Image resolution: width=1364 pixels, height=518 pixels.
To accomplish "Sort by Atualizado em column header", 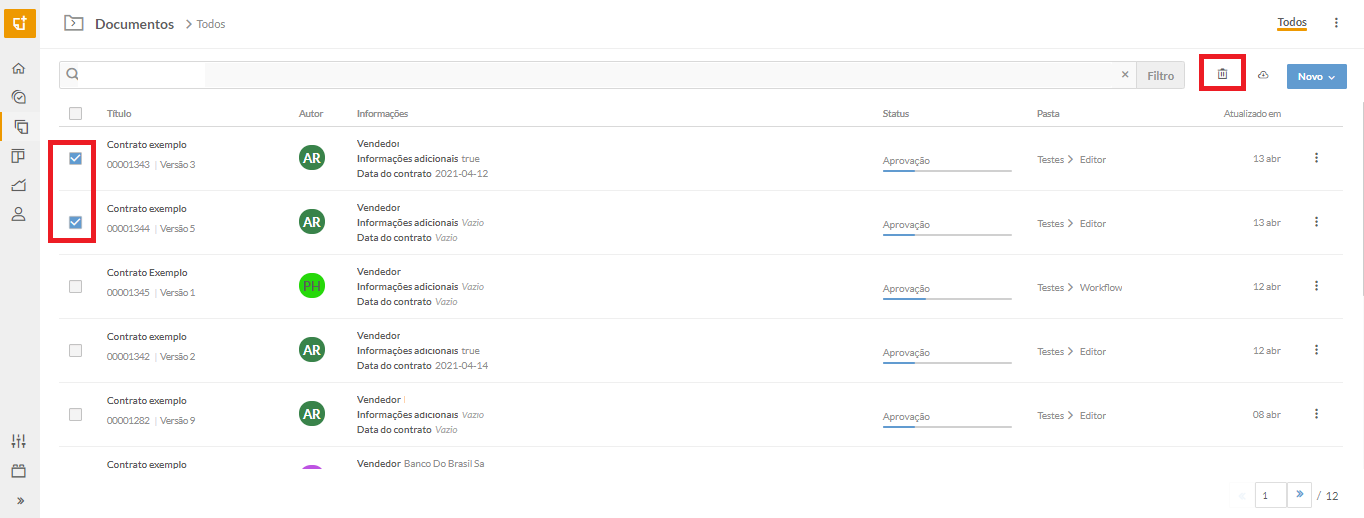I will click(x=1252, y=114).
